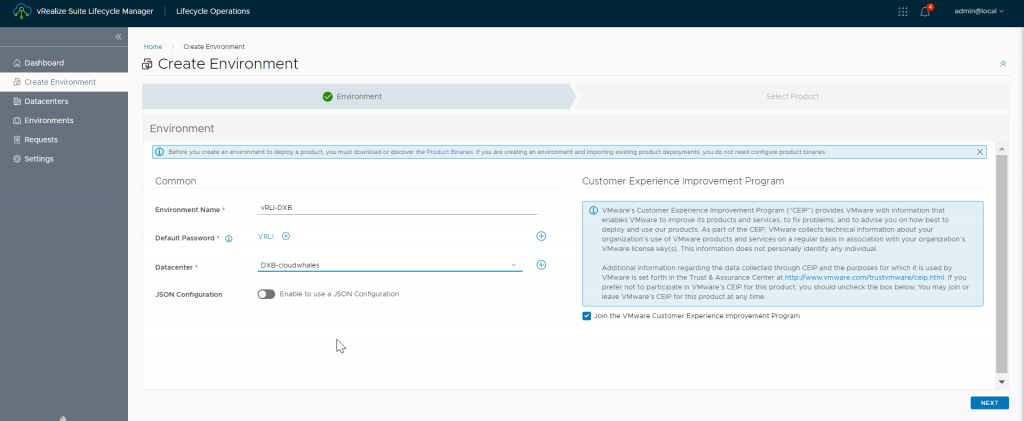Image resolution: width=1024 pixels, height=421 pixels.
Task: Enable the JSON Configuration toggle
Action: pos(266,294)
